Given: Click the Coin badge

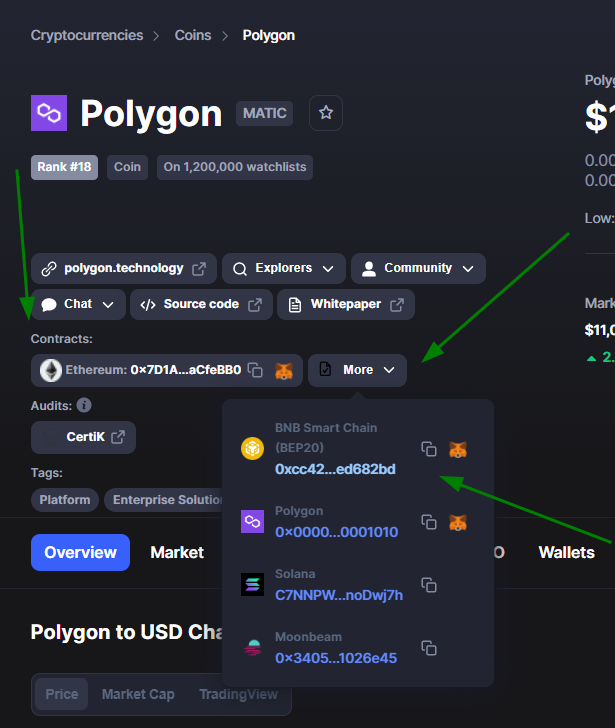Looking at the screenshot, I should click(127, 167).
